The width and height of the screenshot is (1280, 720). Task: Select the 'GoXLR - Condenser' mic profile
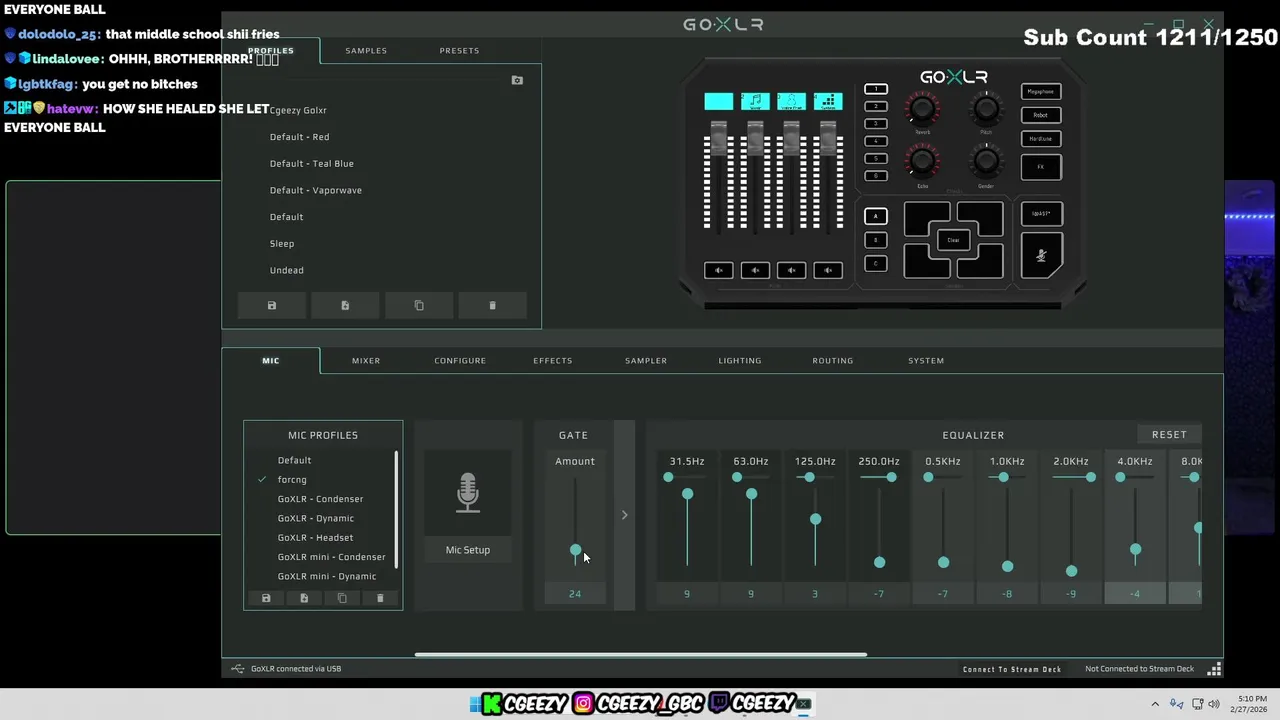click(320, 499)
